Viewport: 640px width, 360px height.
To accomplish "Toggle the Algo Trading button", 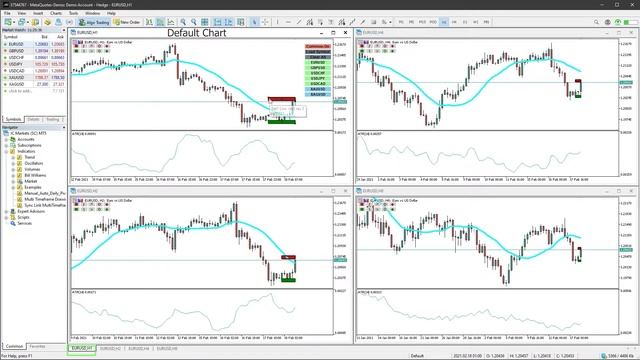I will [x=94, y=22].
